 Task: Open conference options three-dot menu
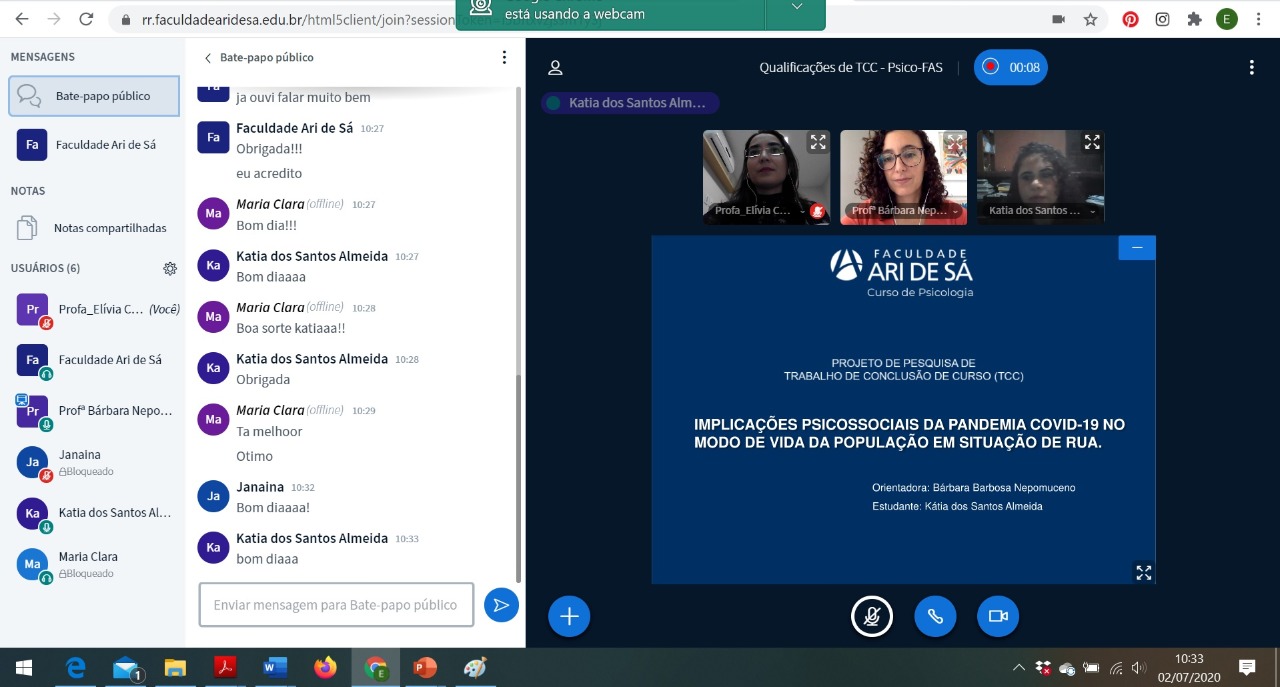coord(1251,68)
